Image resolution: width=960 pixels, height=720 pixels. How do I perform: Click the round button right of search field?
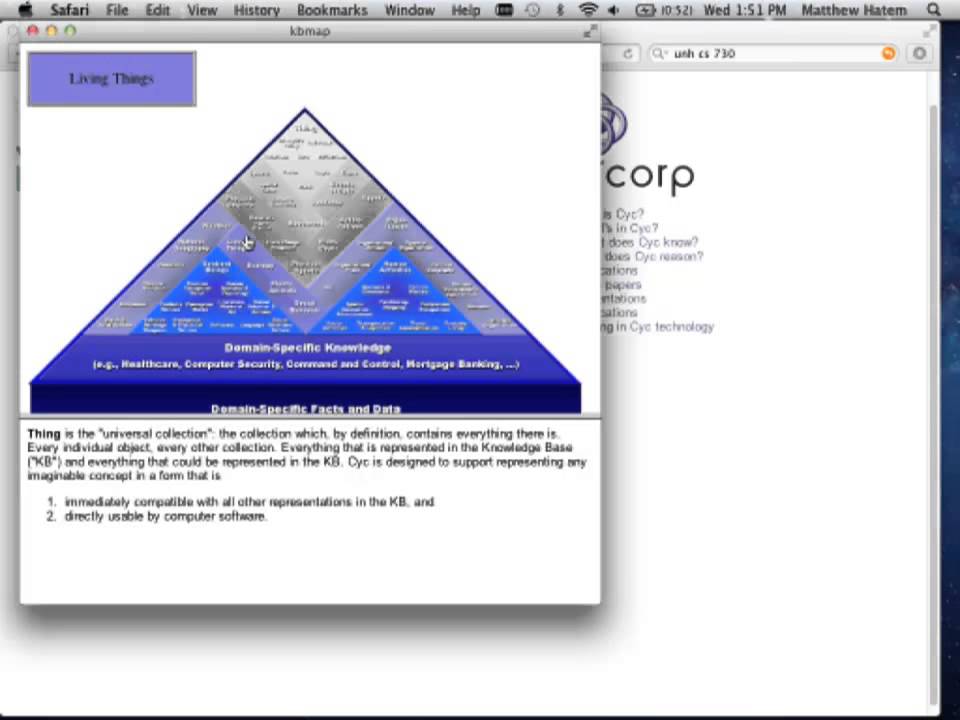[x=919, y=54]
